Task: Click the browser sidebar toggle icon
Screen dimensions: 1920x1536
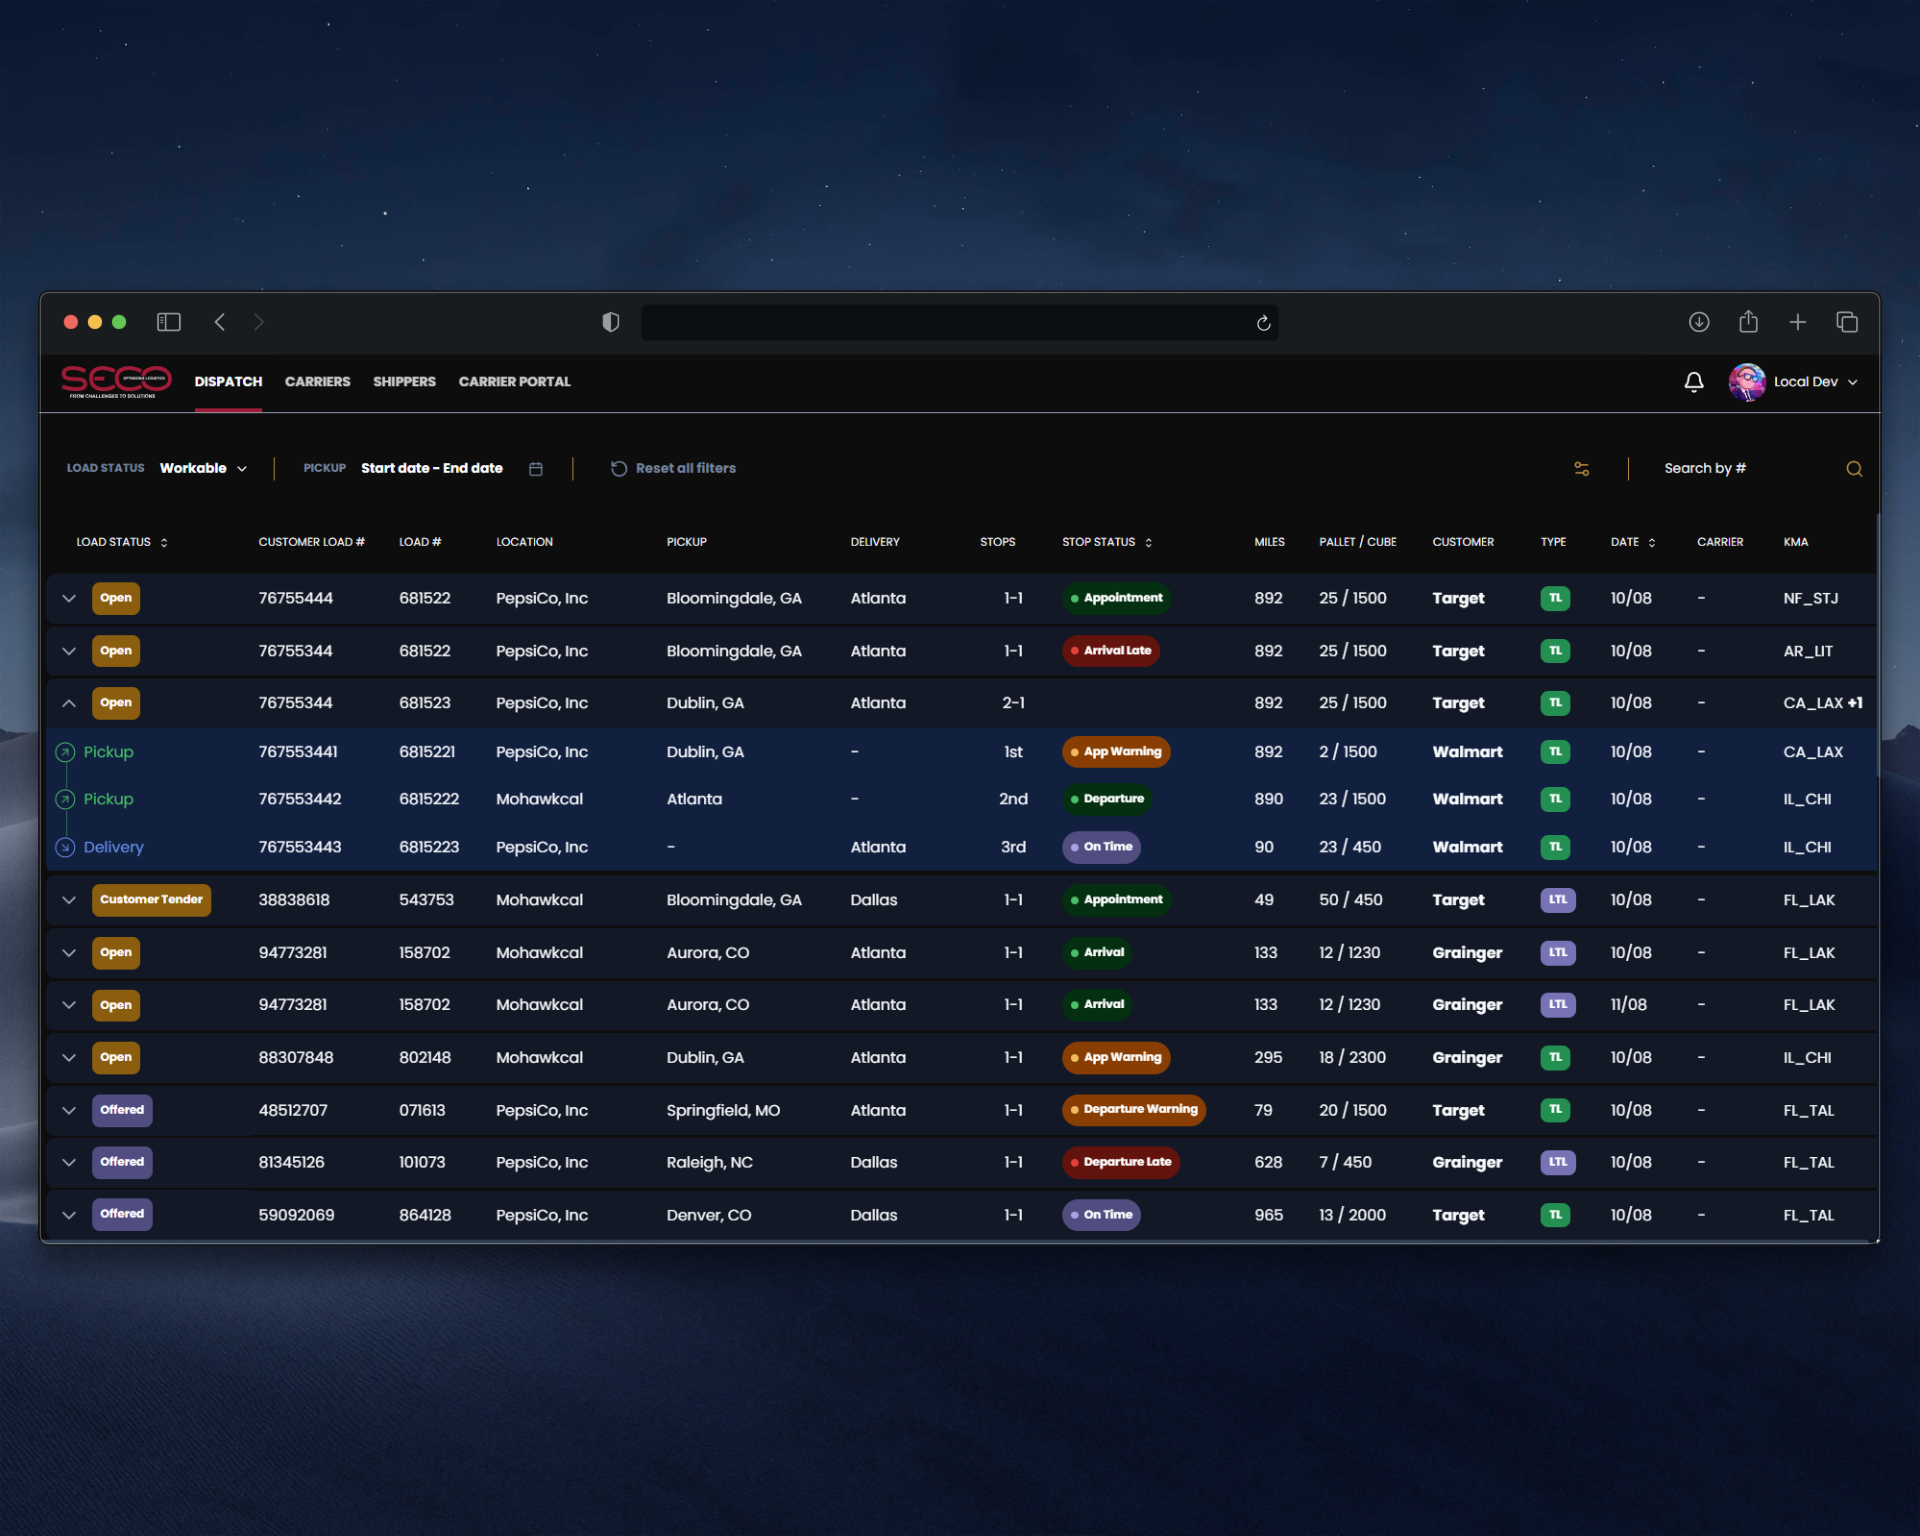Action: coord(168,322)
